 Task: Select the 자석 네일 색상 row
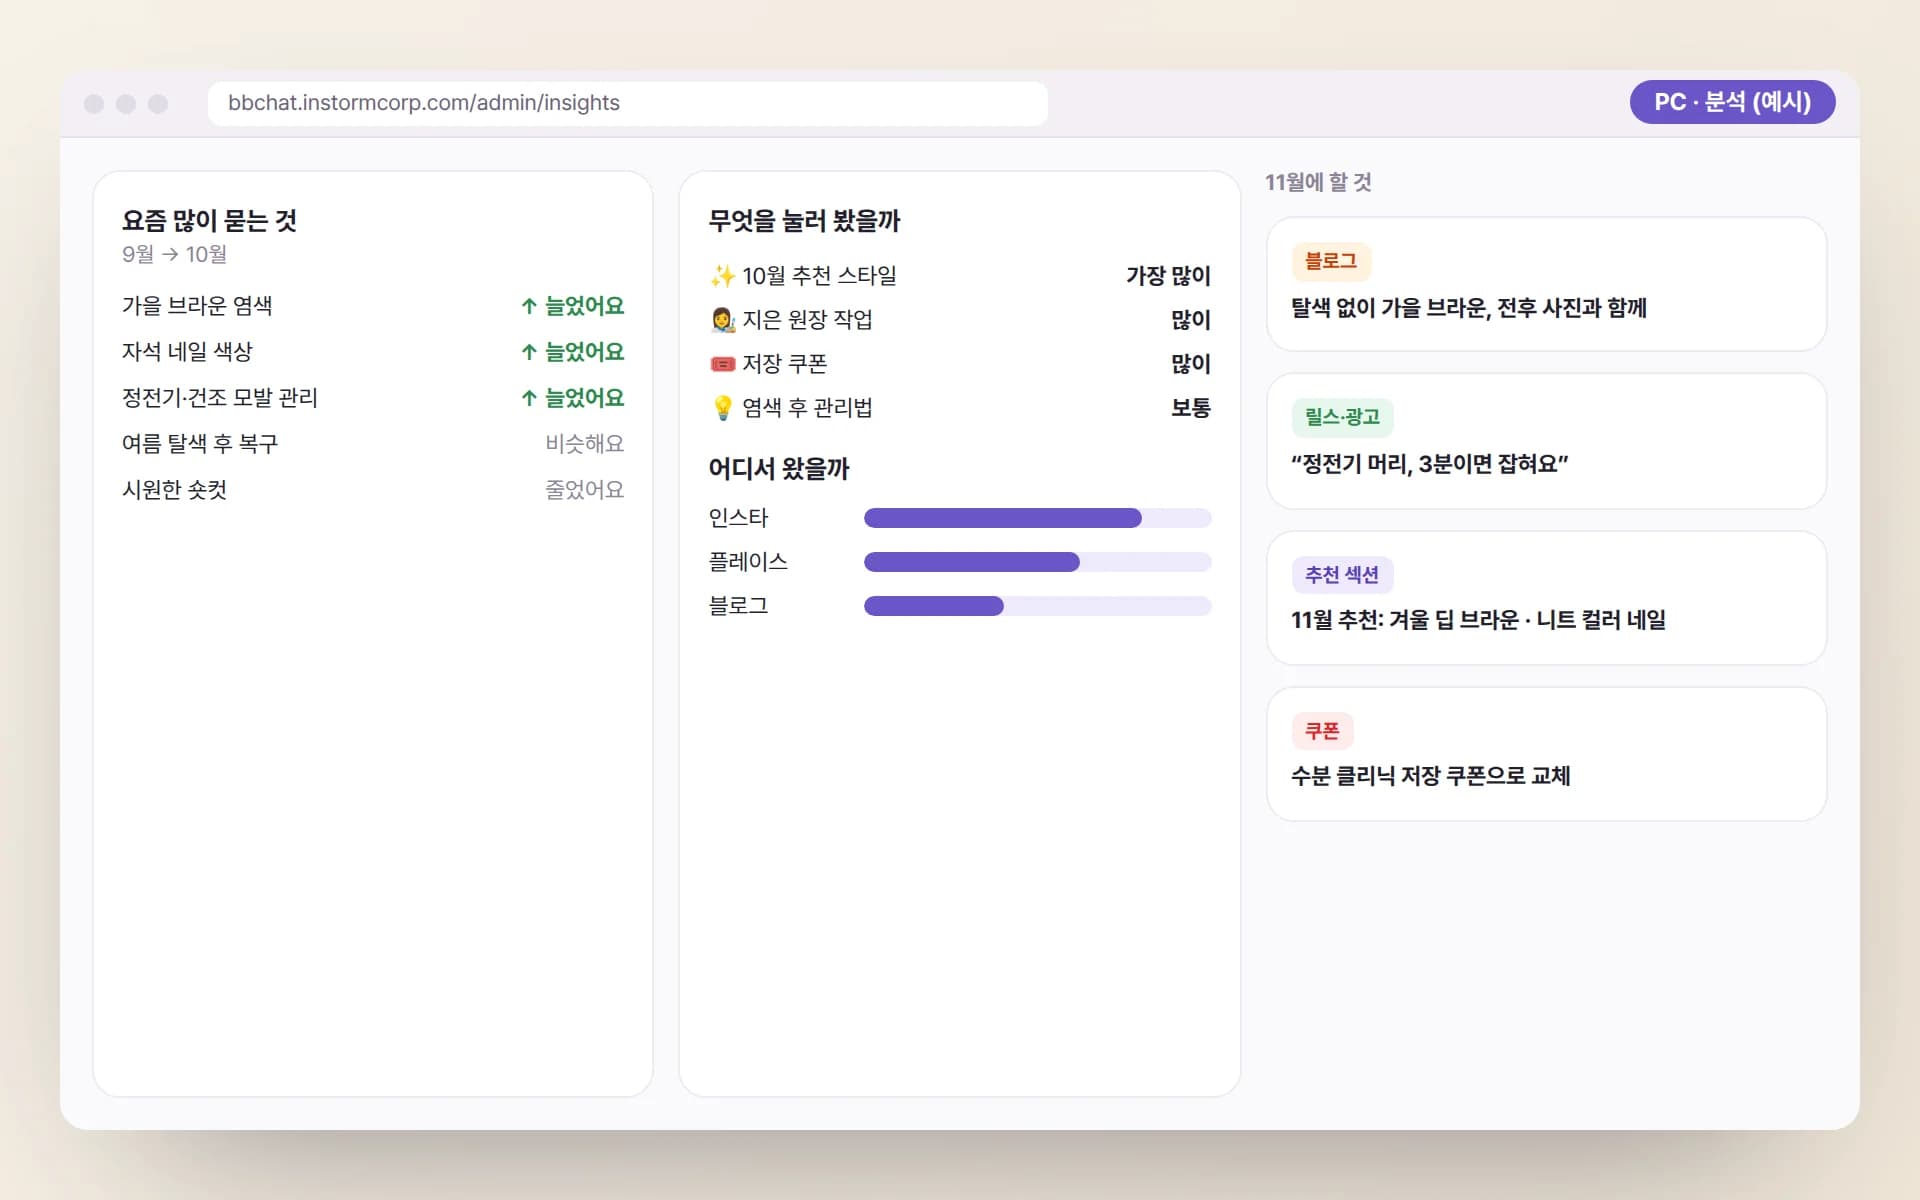pyautogui.click(x=372, y=352)
